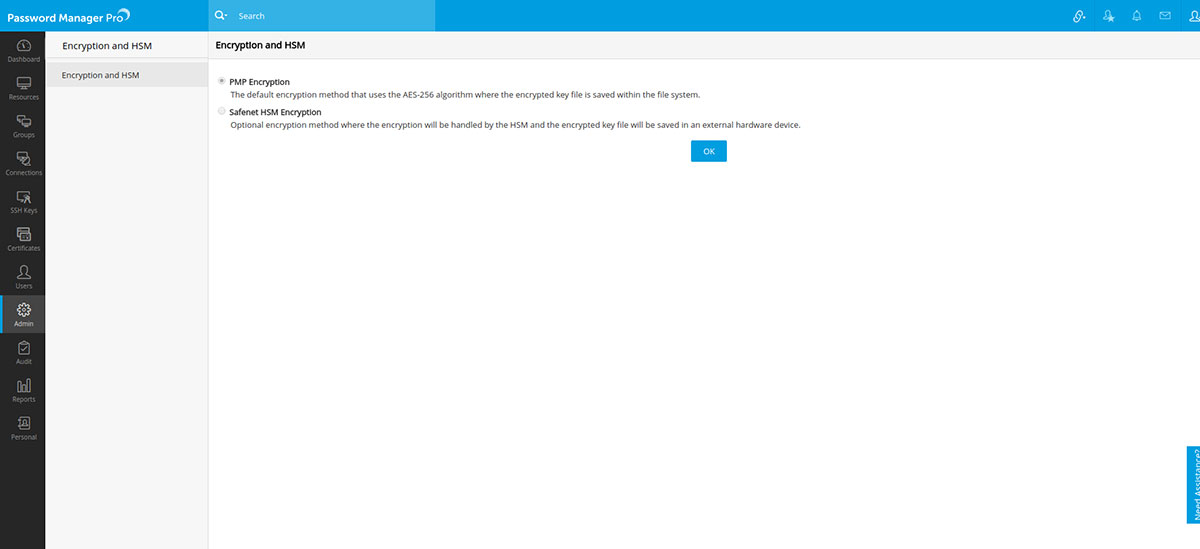Open the user profile icon

point(1194,16)
